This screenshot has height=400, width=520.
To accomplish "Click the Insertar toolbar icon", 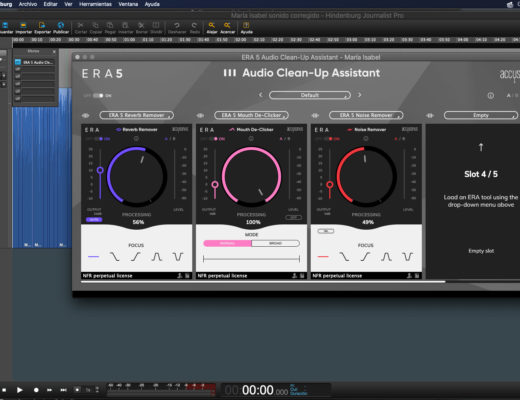I will (x=125, y=25).
